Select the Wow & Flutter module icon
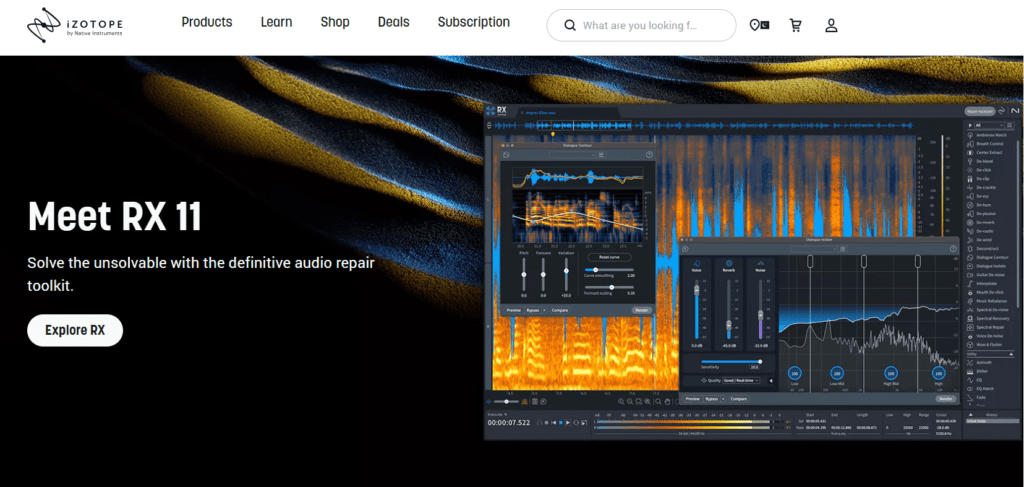The width and height of the screenshot is (1024, 487). [x=970, y=344]
